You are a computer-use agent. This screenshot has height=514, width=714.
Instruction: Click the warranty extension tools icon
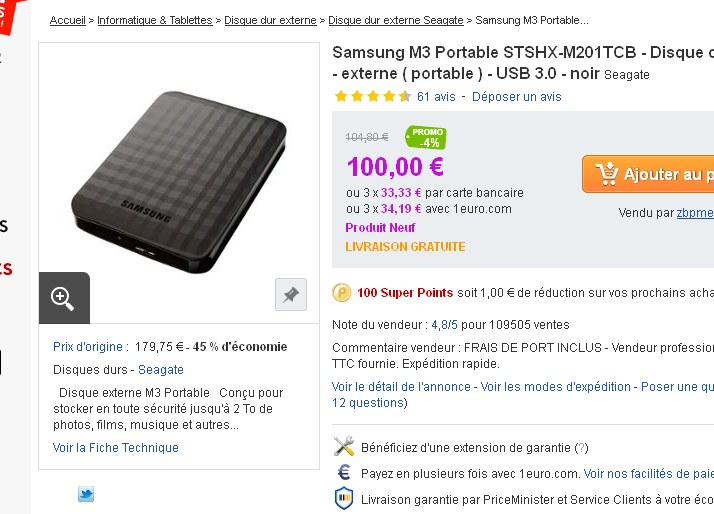pos(343,447)
